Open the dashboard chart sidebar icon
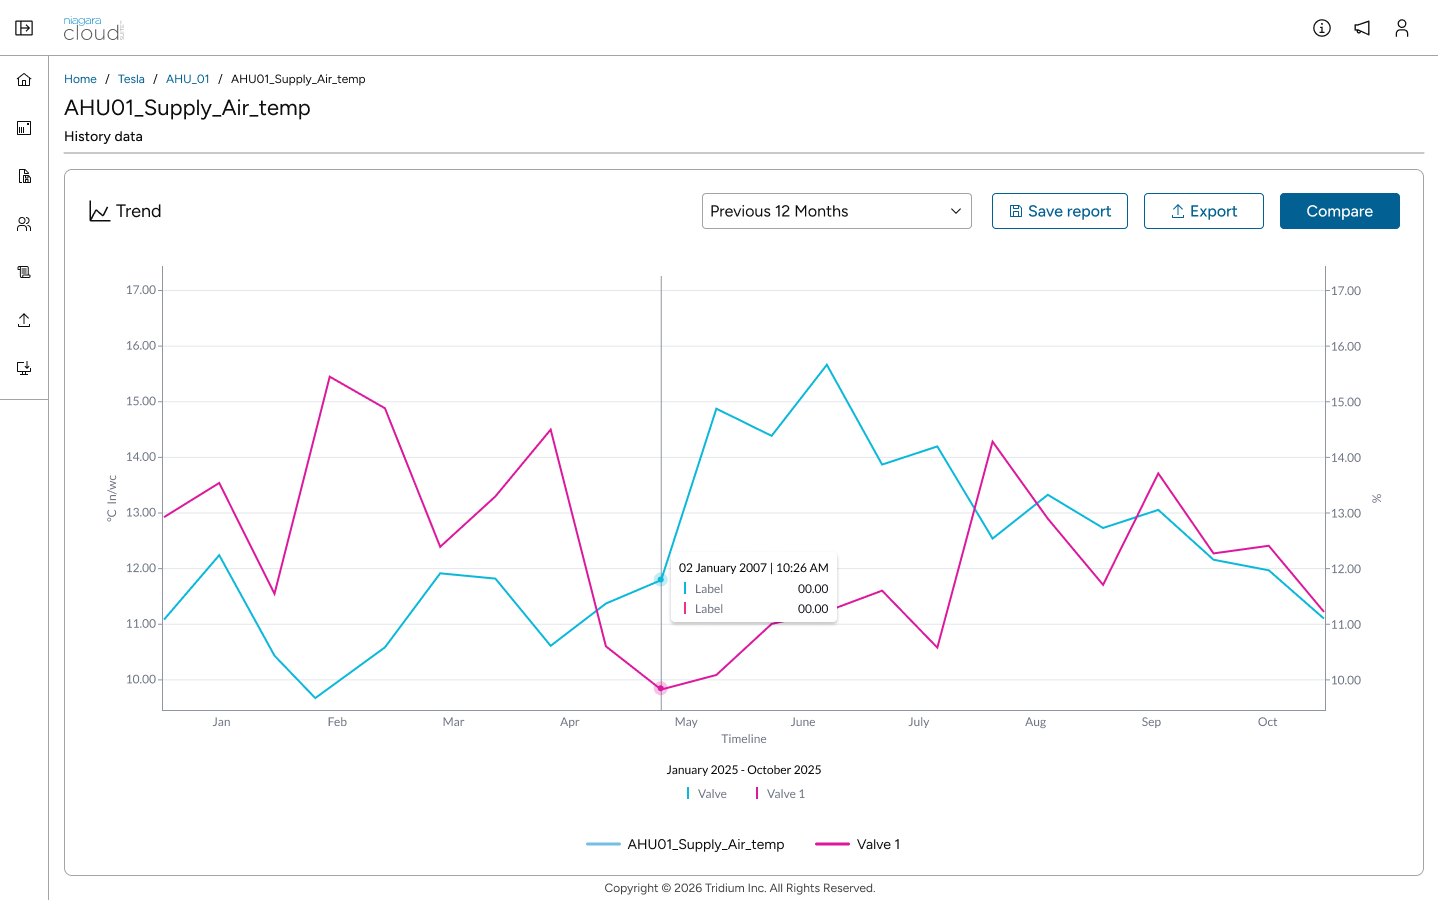Image resolution: width=1440 pixels, height=900 pixels. 24,128
